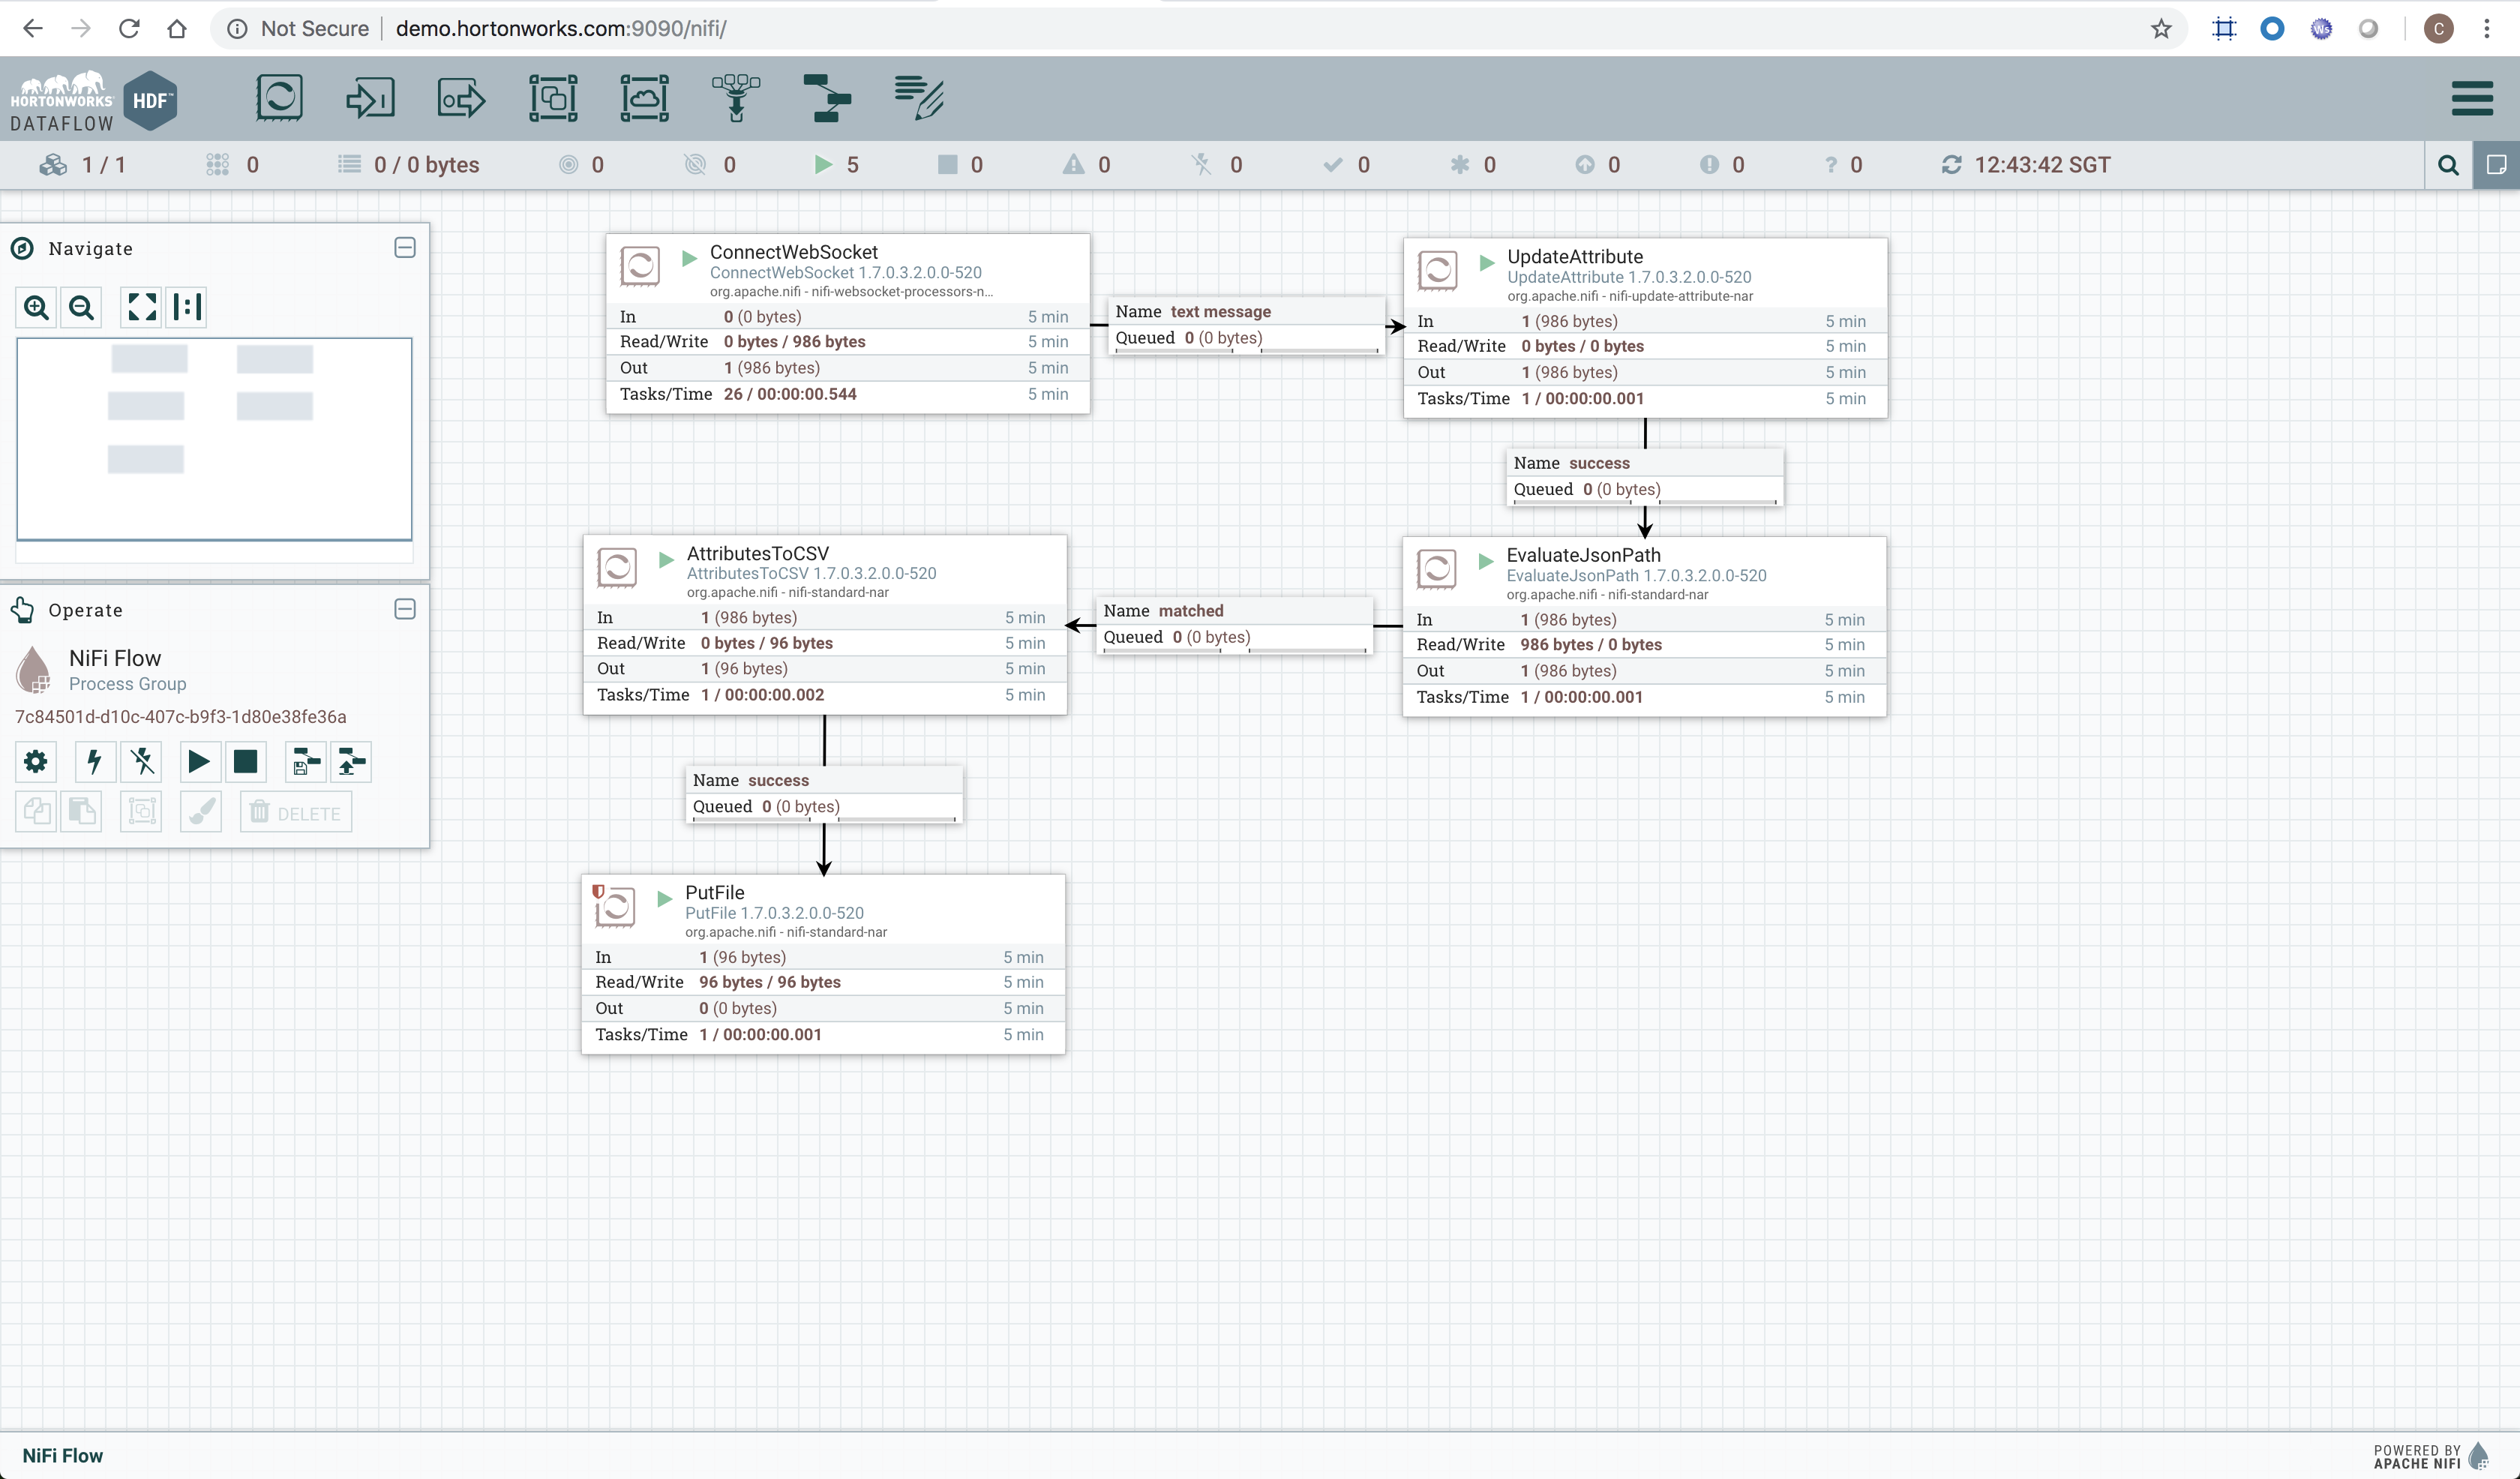Open the global hamburger menu
Viewport: 2520px width, 1479px height.
2472,98
